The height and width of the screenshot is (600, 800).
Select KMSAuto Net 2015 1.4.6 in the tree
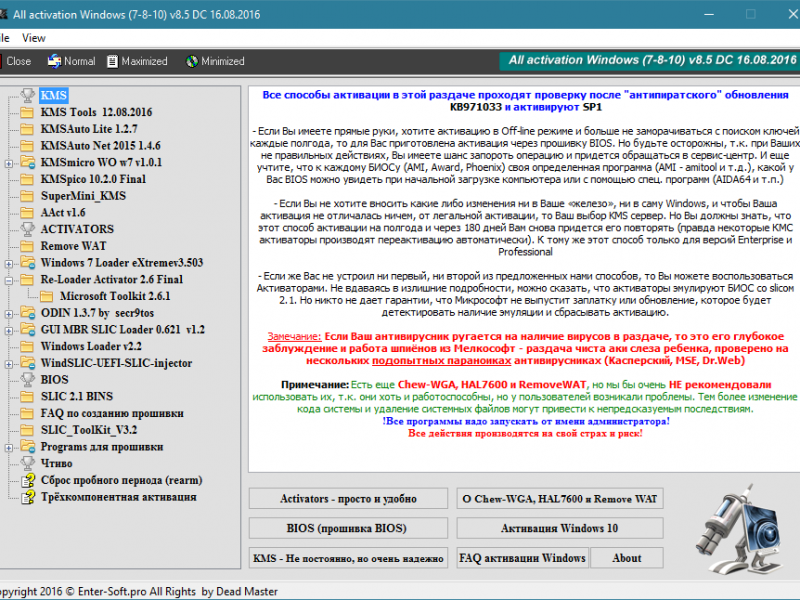pos(101,146)
